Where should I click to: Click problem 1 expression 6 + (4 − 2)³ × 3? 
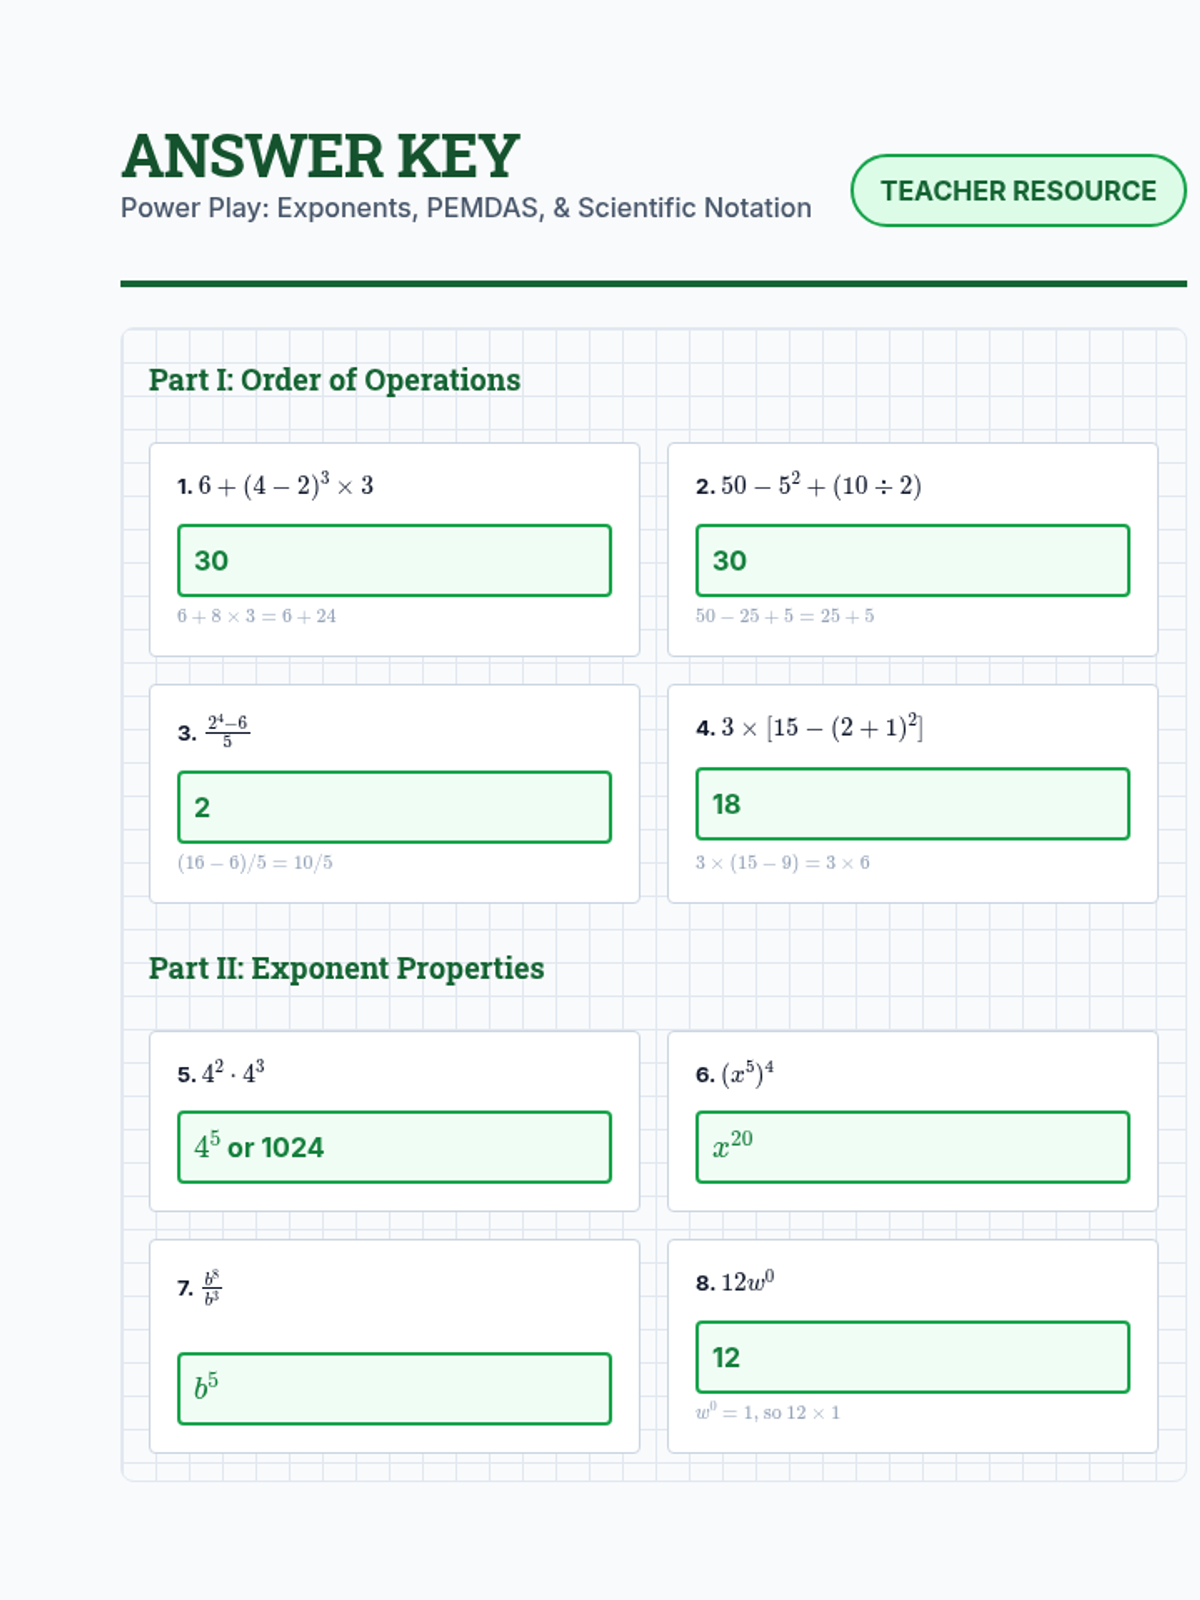pos(285,486)
